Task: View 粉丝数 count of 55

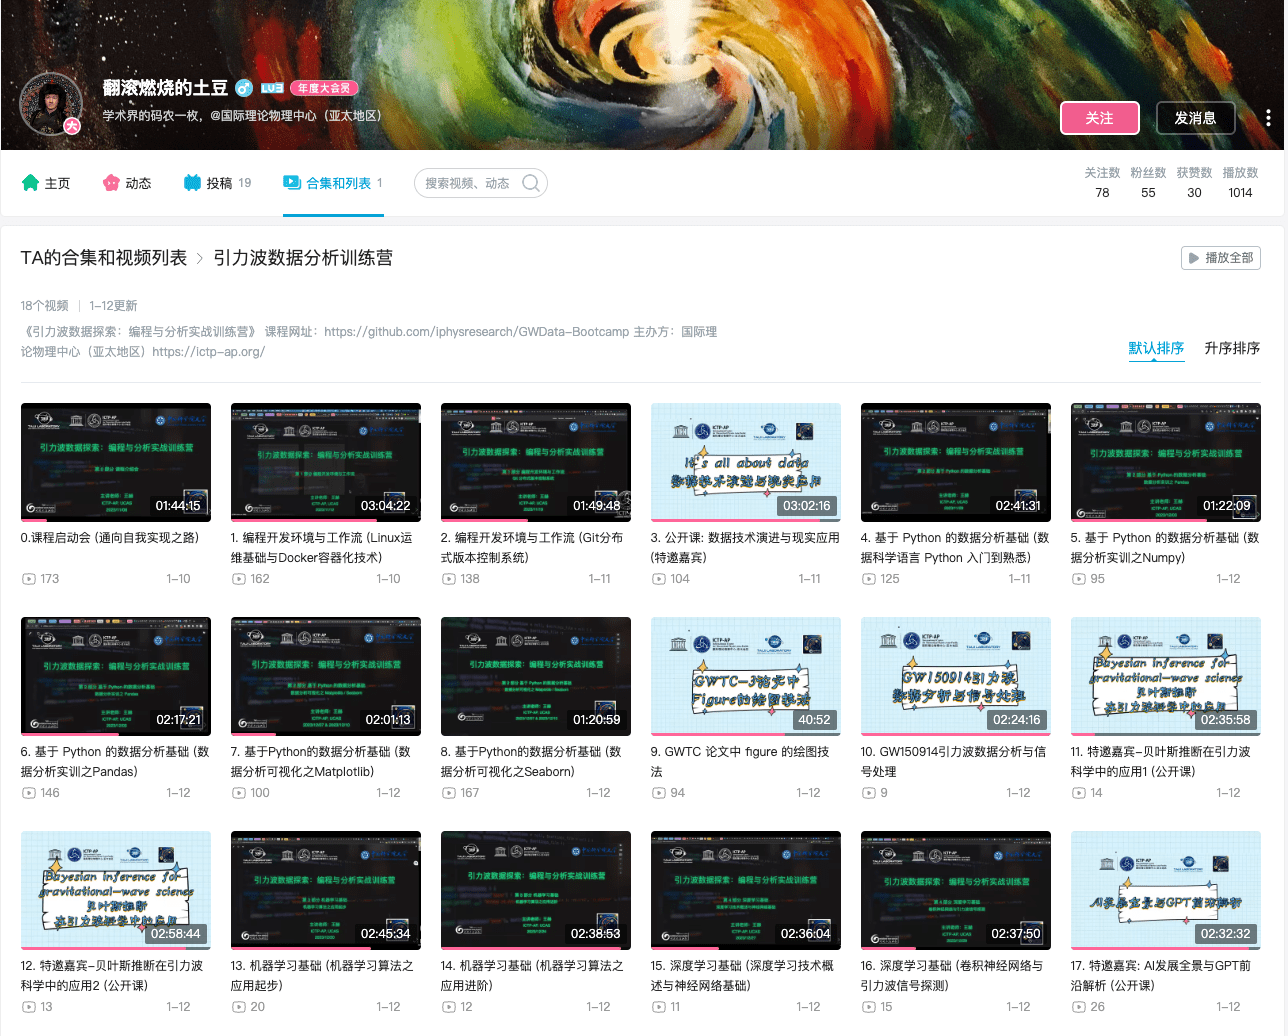Action: point(1149,183)
